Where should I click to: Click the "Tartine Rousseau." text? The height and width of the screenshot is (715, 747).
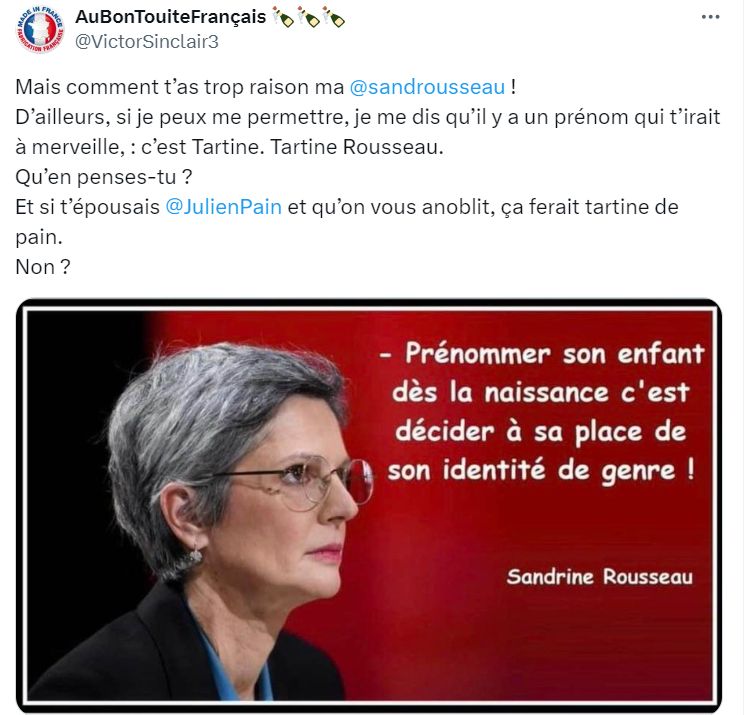357,147
